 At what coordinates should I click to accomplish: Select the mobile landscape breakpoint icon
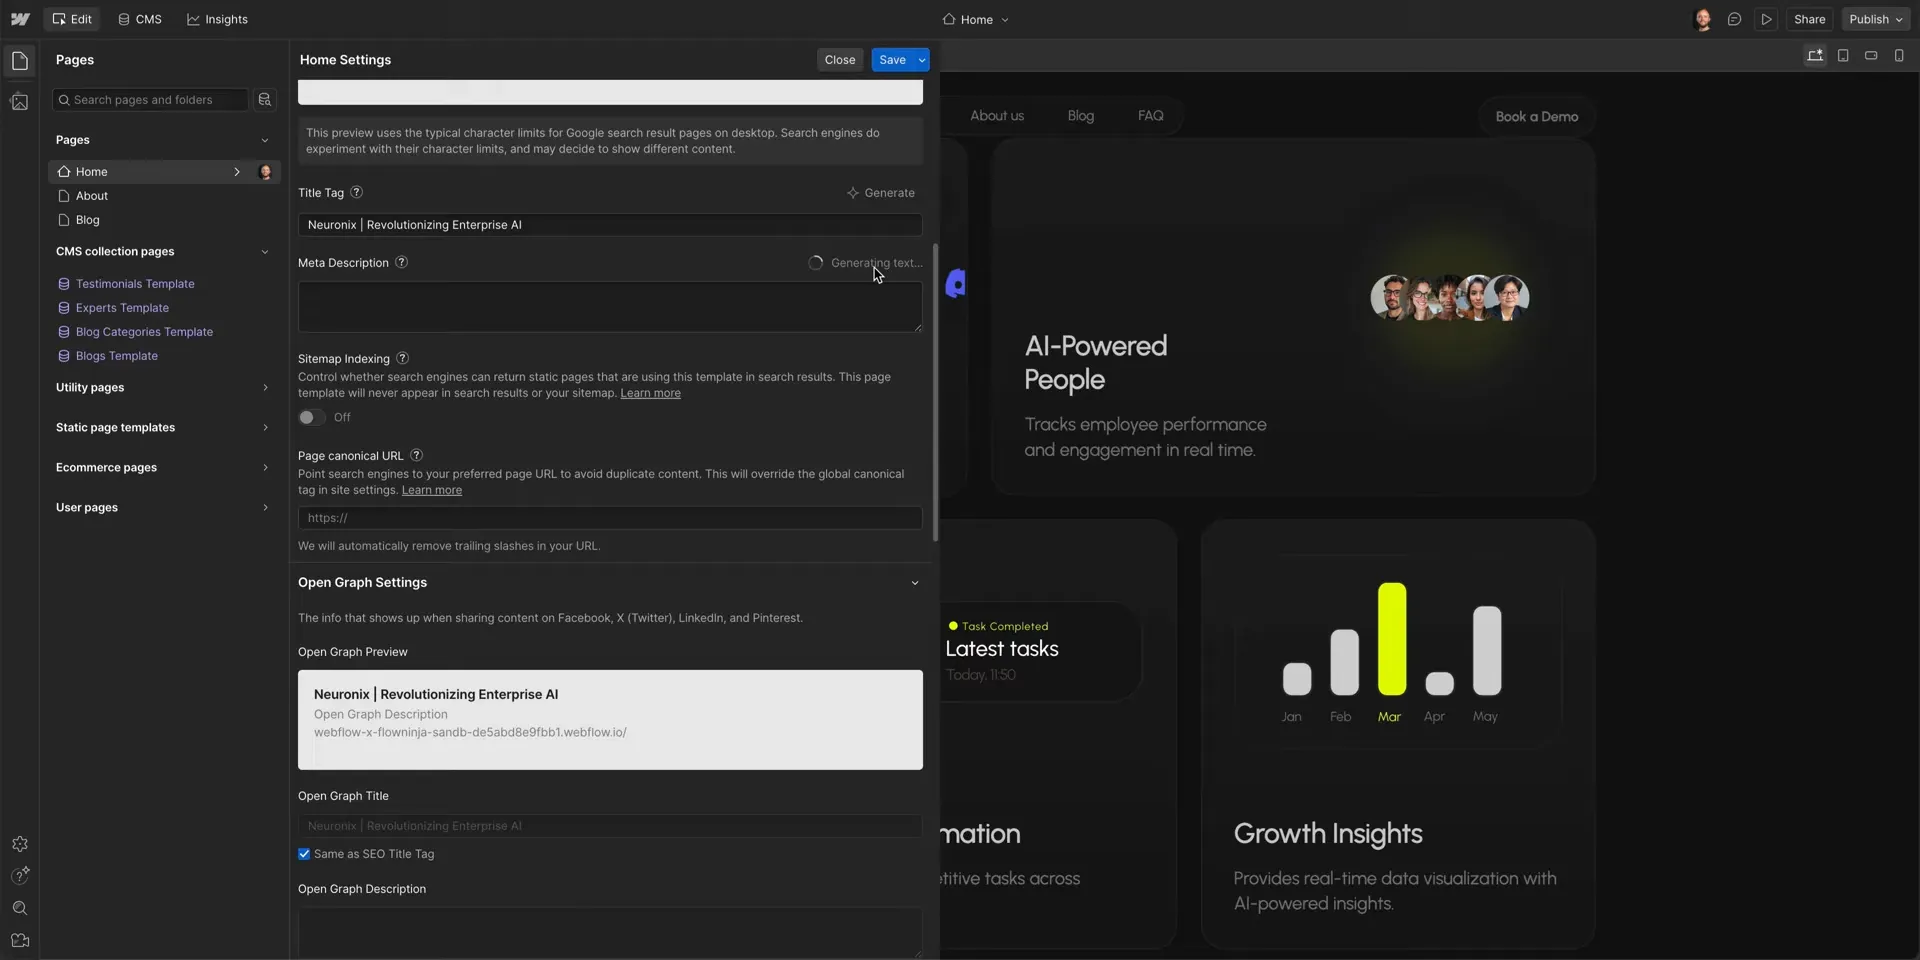(x=1871, y=56)
